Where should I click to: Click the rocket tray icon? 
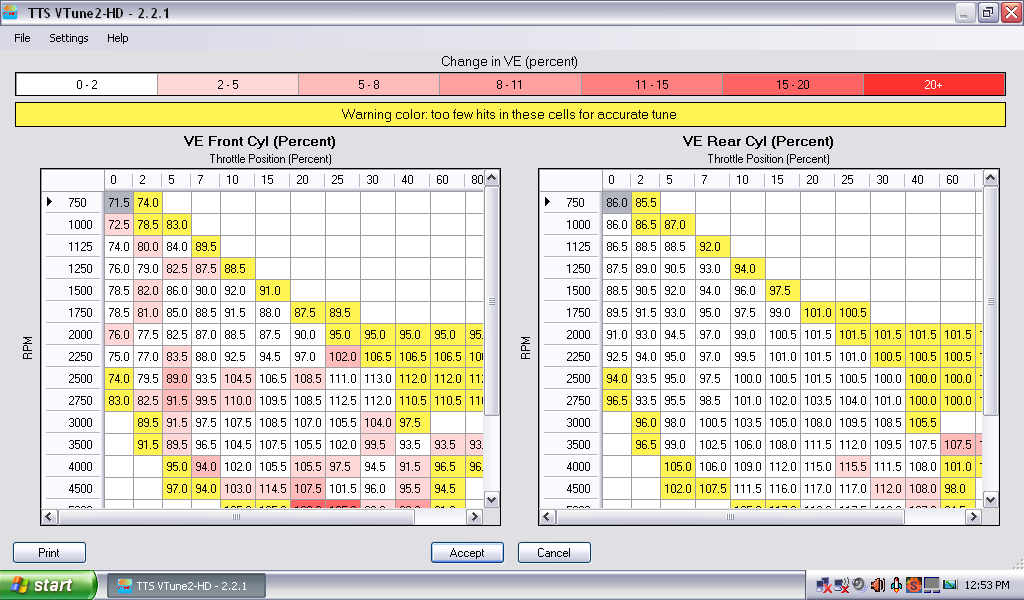[x=896, y=585]
